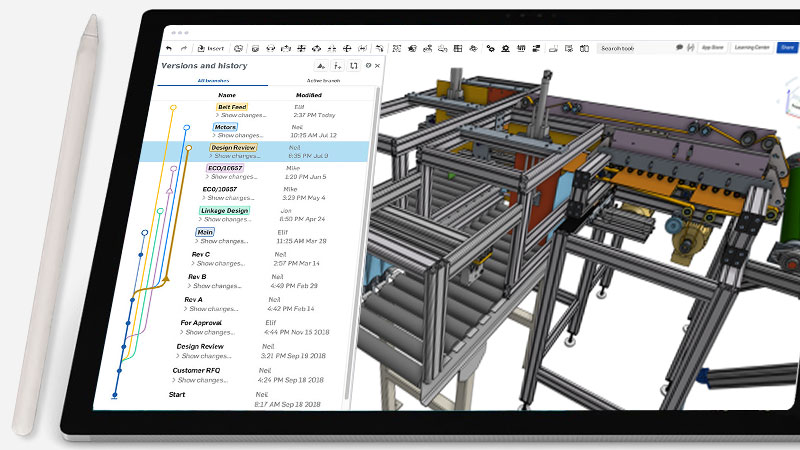Open the Learning Center
The height and width of the screenshot is (450, 800).
[x=750, y=47]
